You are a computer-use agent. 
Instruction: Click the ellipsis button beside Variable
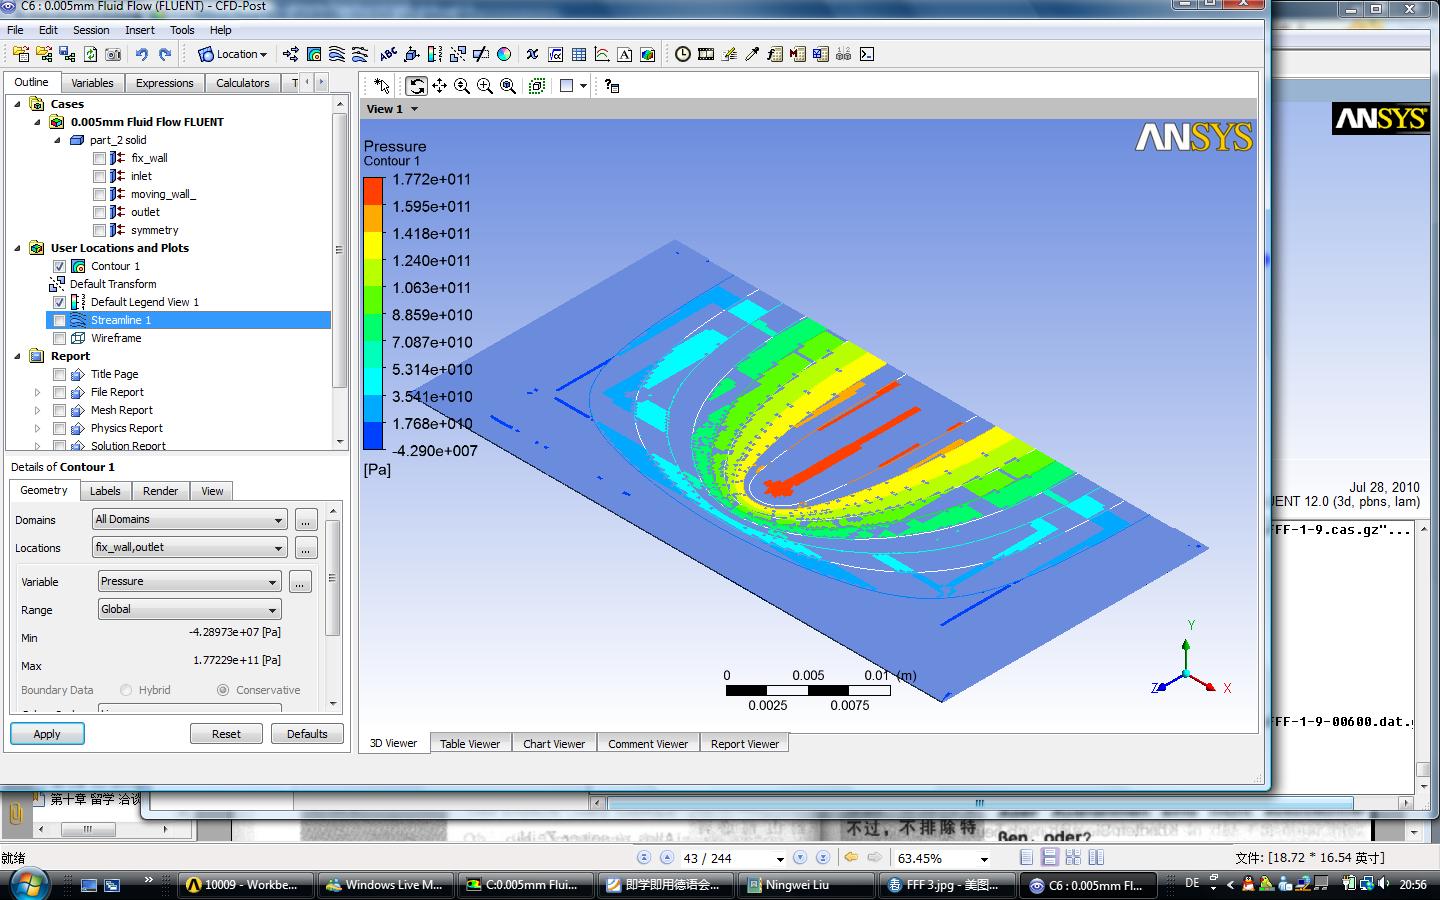coord(300,582)
